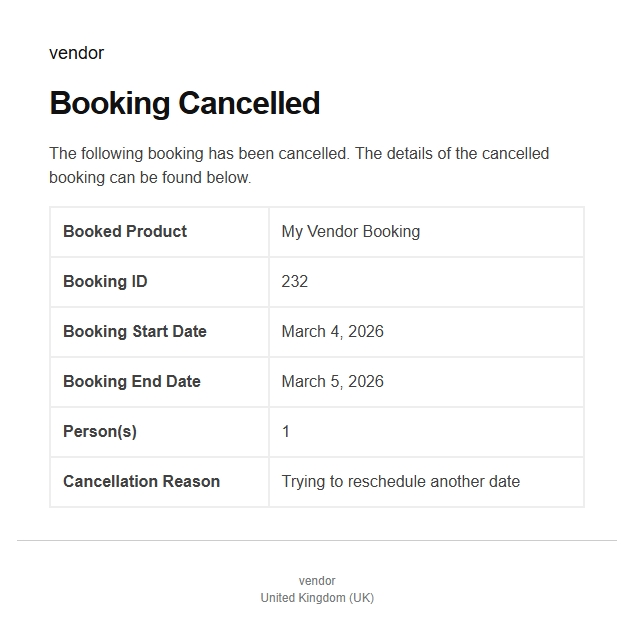632x630 pixels.
Task: Click the Booking Cancelled heading
Action: tap(184, 103)
